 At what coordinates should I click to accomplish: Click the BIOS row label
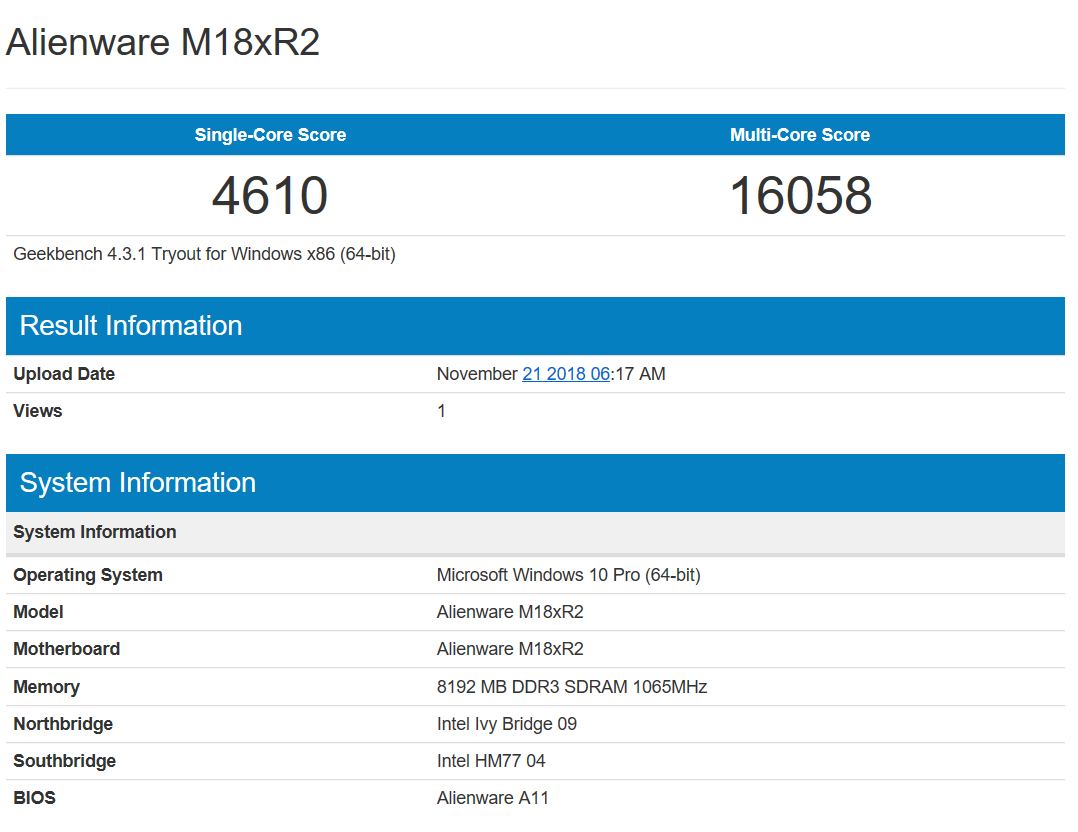34,798
